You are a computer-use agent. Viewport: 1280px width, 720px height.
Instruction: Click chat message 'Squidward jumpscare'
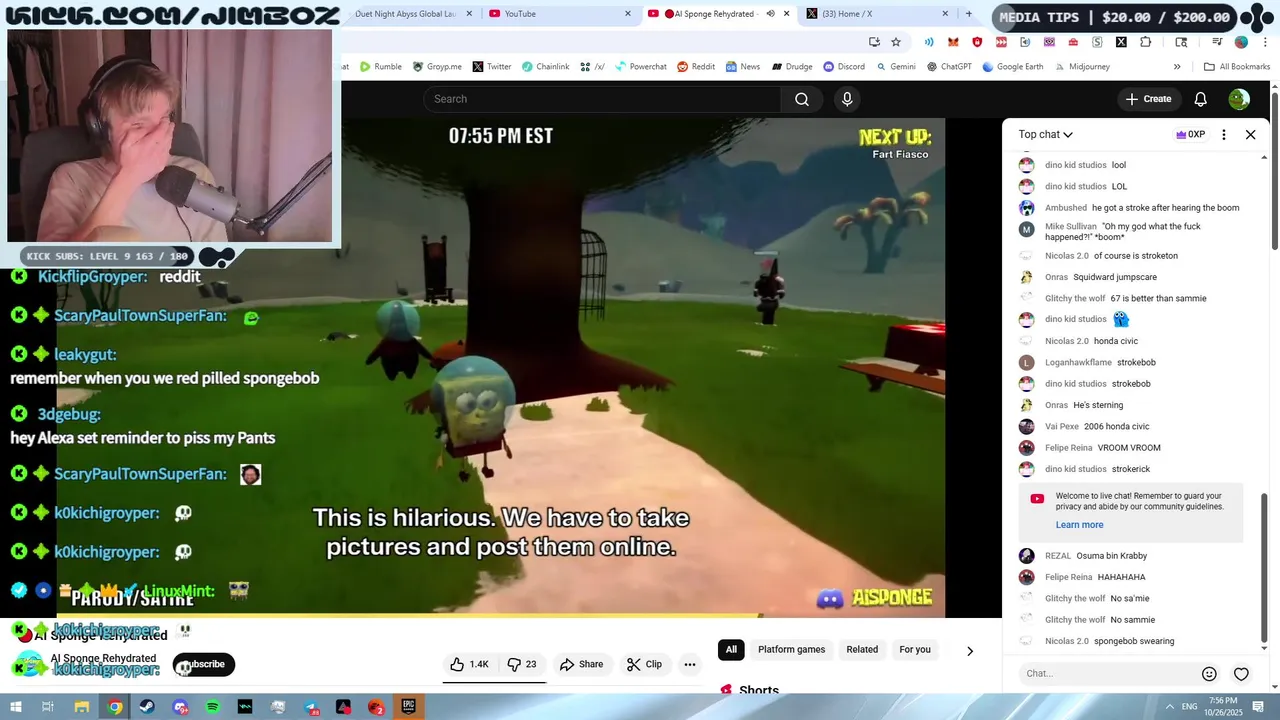click(1115, 277)
